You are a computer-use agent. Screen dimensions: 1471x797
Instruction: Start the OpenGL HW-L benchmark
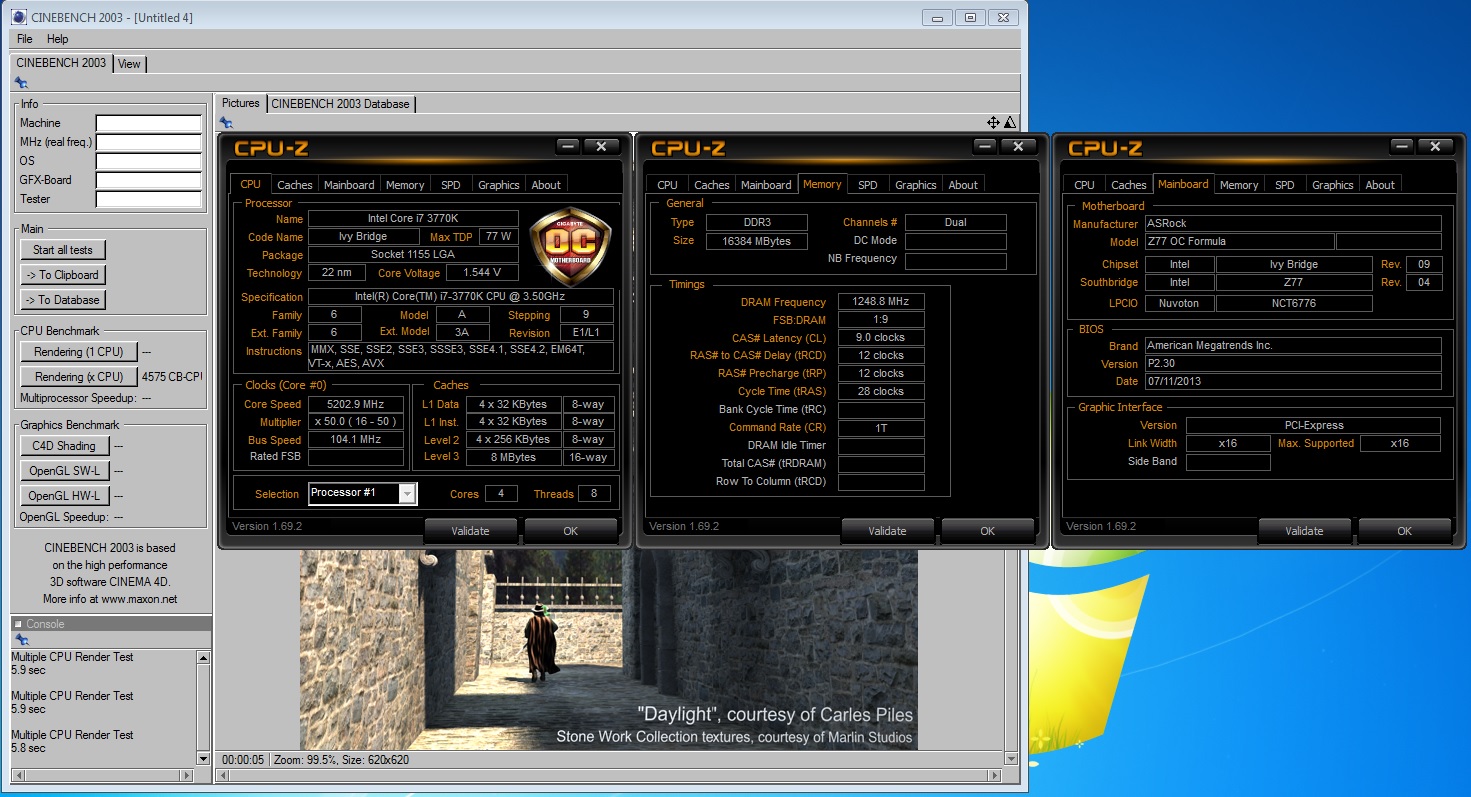pos(64,496)
